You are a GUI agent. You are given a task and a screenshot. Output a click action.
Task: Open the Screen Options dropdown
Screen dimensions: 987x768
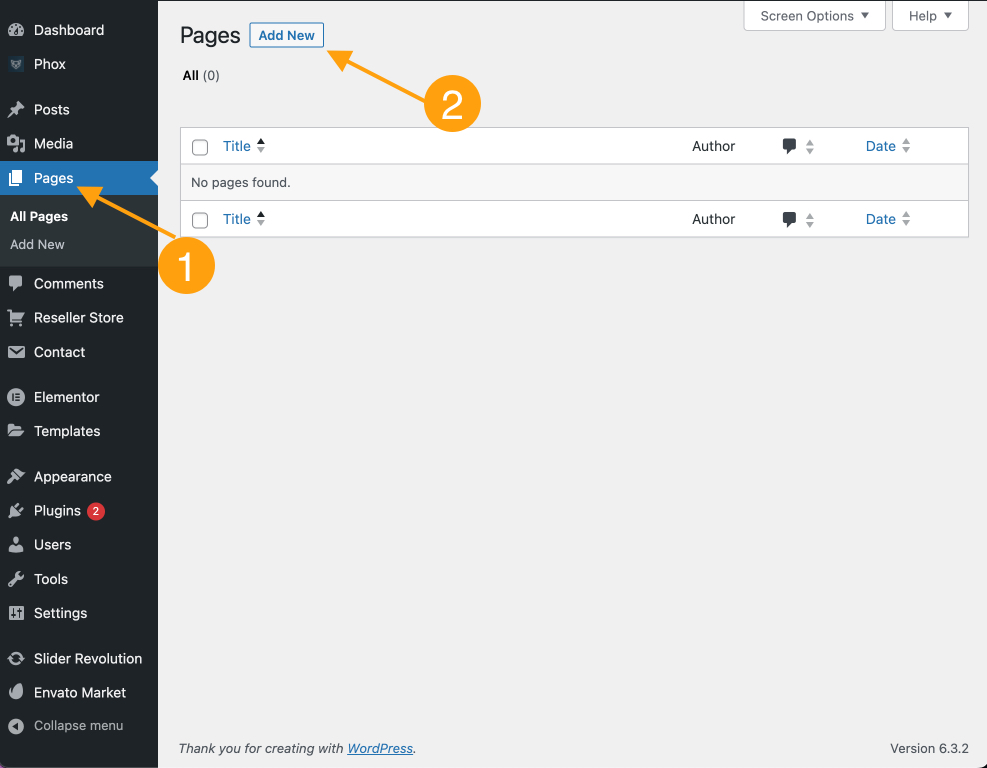[x=813, y=16]
